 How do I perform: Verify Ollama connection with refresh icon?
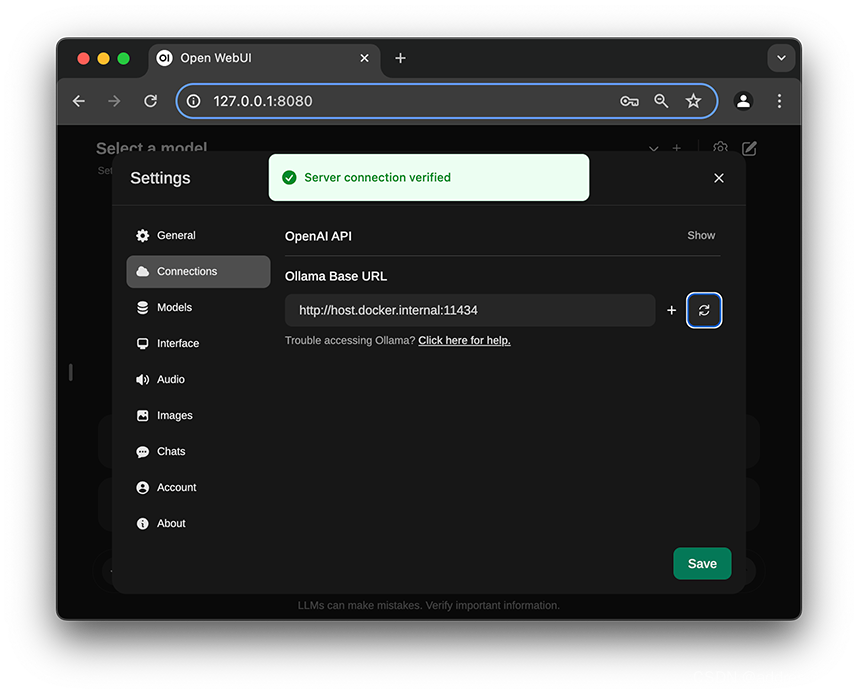coord(703,310)
